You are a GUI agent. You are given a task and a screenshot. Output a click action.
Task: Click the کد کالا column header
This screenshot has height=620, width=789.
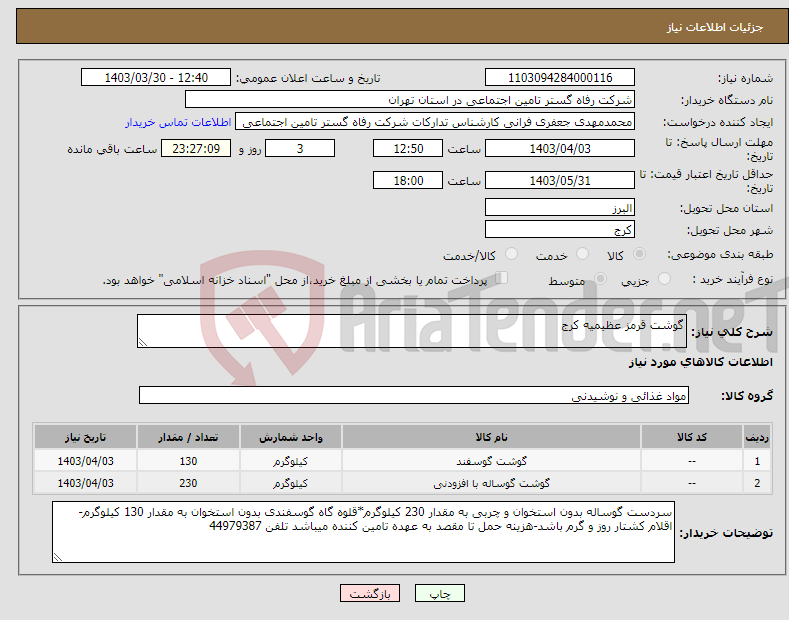click(692, 437)
